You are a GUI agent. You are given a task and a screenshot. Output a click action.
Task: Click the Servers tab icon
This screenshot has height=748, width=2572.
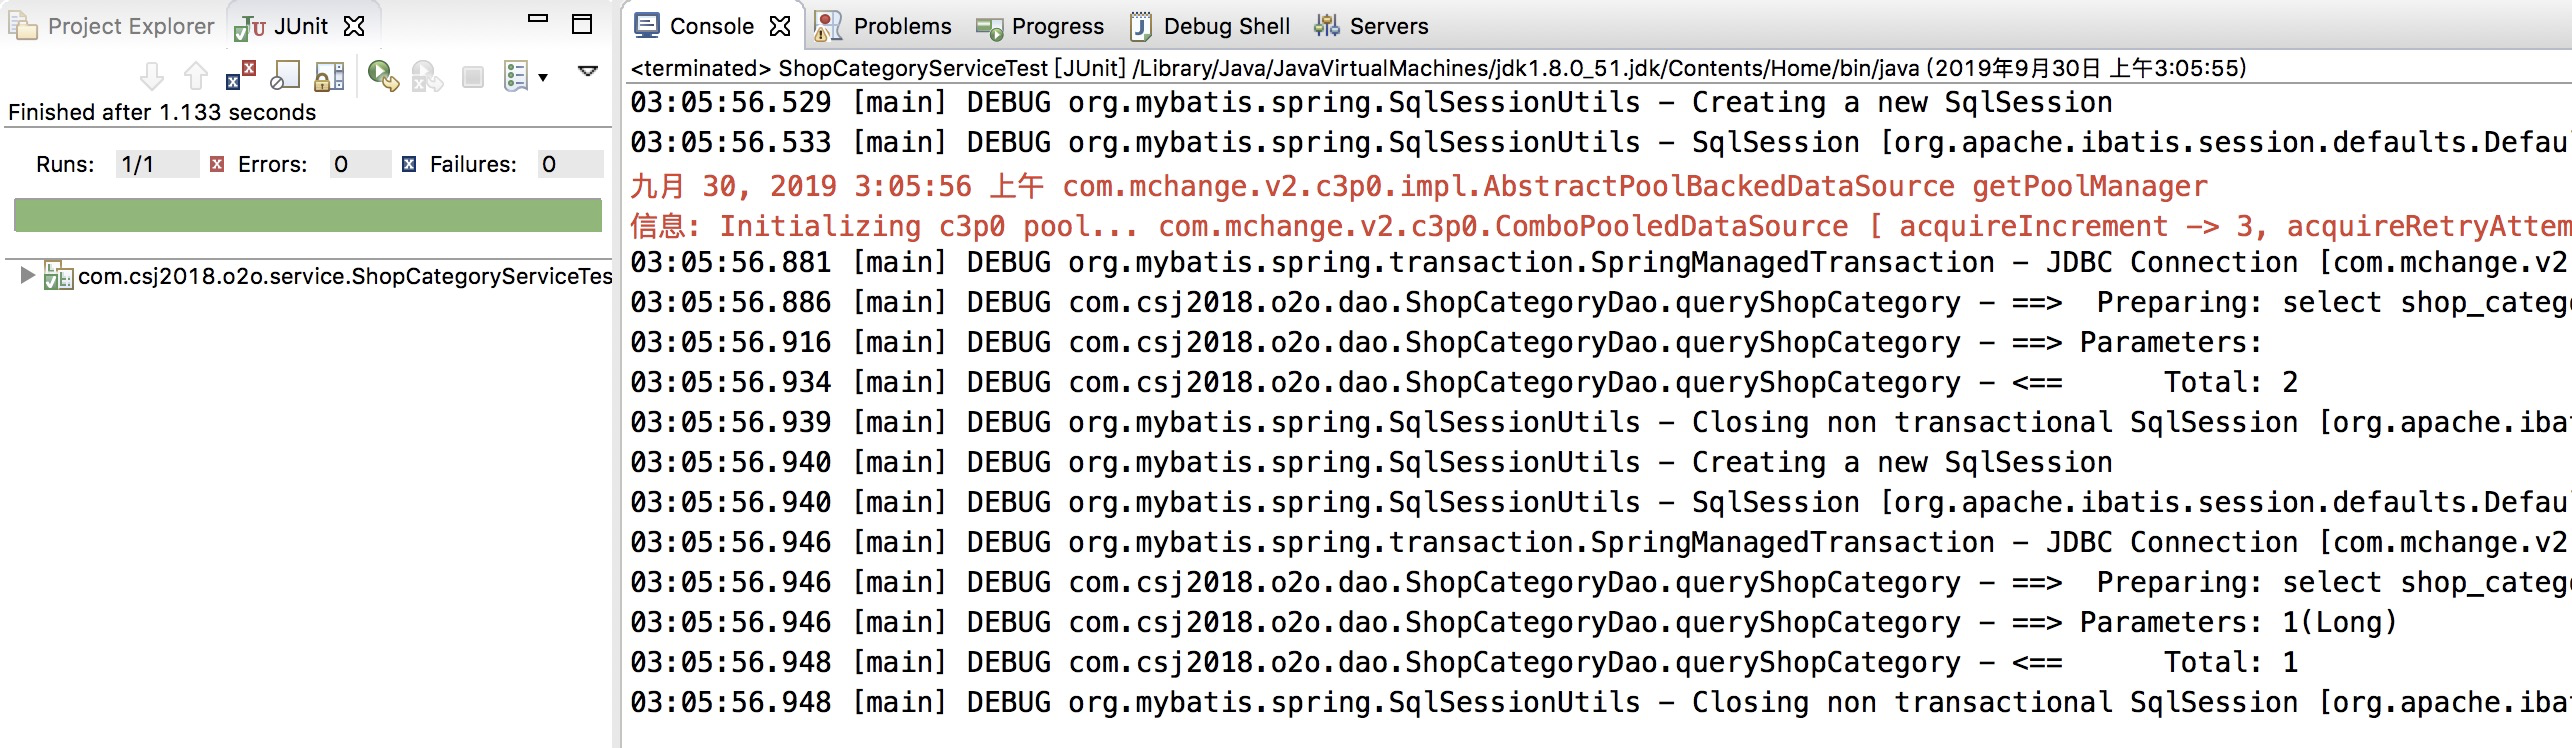(x=1327, y=26)
